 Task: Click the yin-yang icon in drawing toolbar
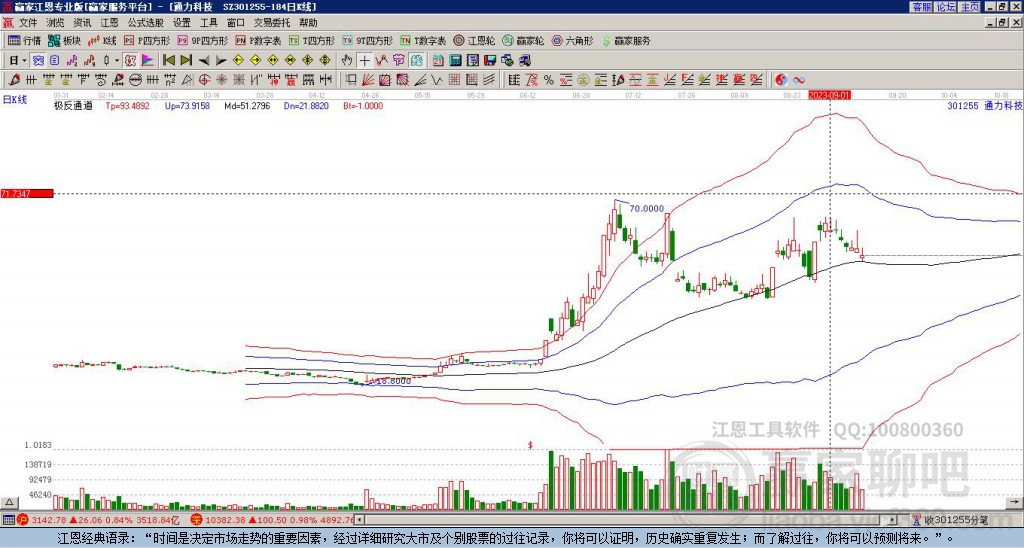[x=781, y=80]
